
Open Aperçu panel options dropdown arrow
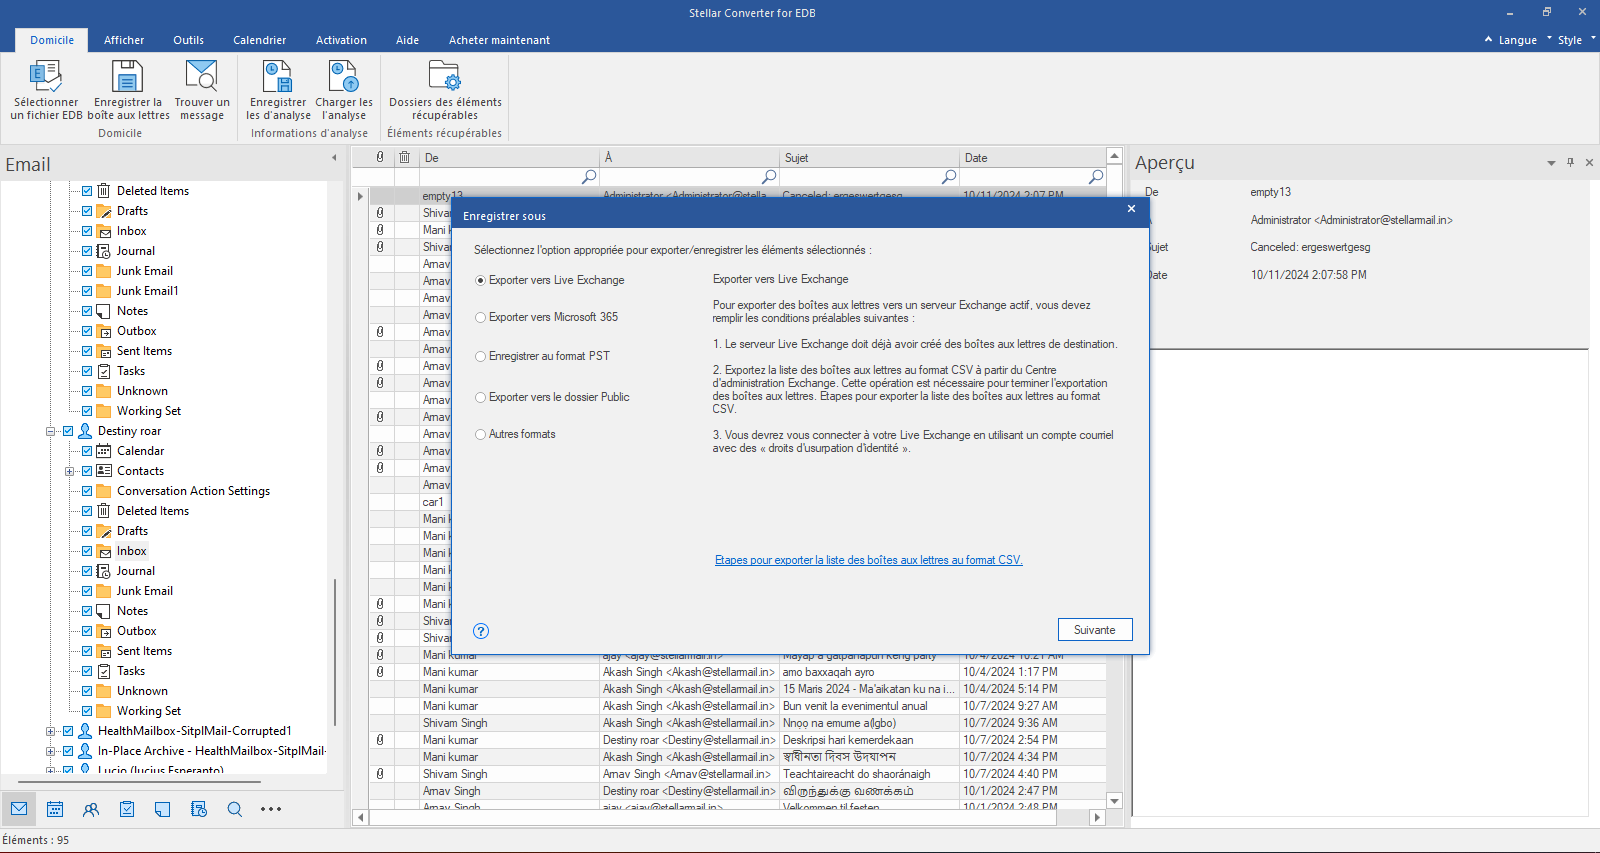point(1551,163)
